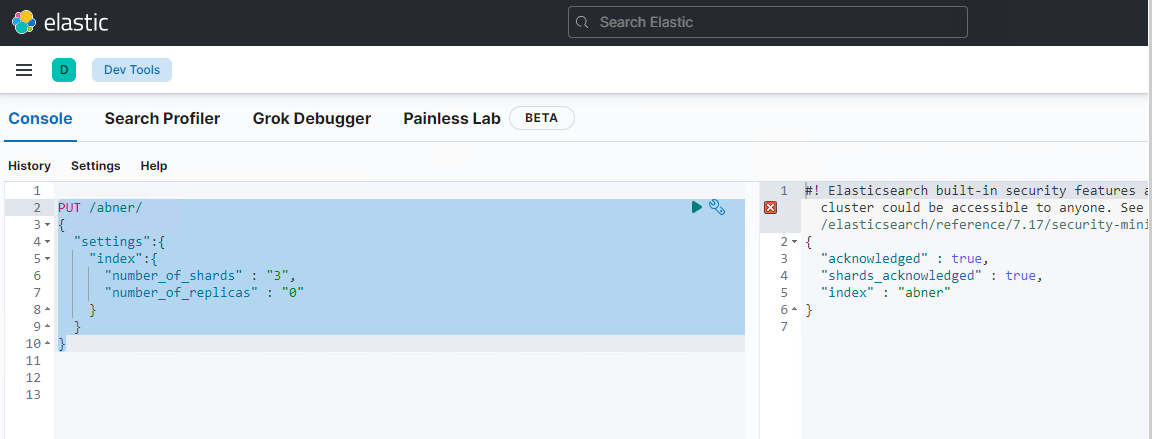Image resolution: width=1152 pixels, height=439 pixels.
Task: Switch to the Console tab
Action: 40,118
